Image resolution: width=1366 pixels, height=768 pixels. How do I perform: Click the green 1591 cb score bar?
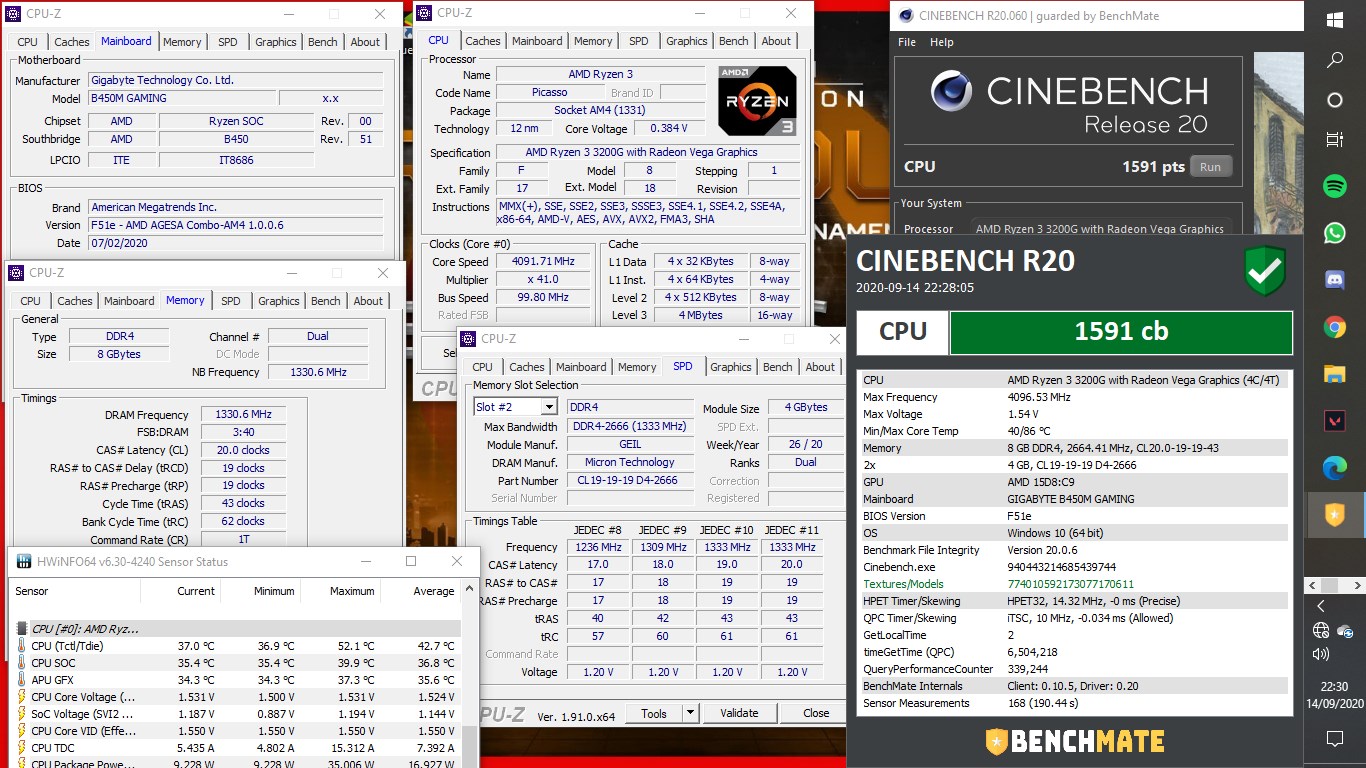coord(1121,332)
